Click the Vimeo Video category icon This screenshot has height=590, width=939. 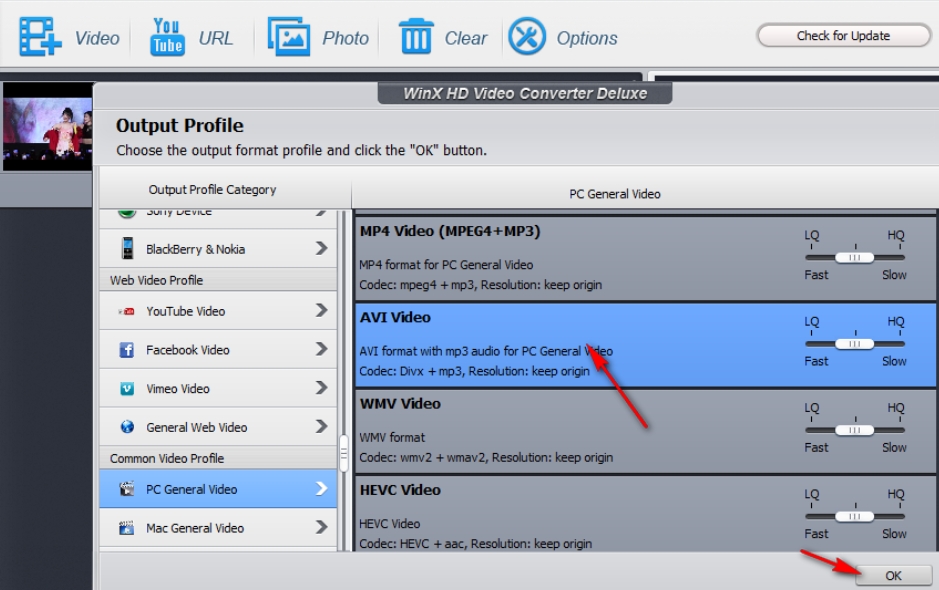click(x=127, y=389)
